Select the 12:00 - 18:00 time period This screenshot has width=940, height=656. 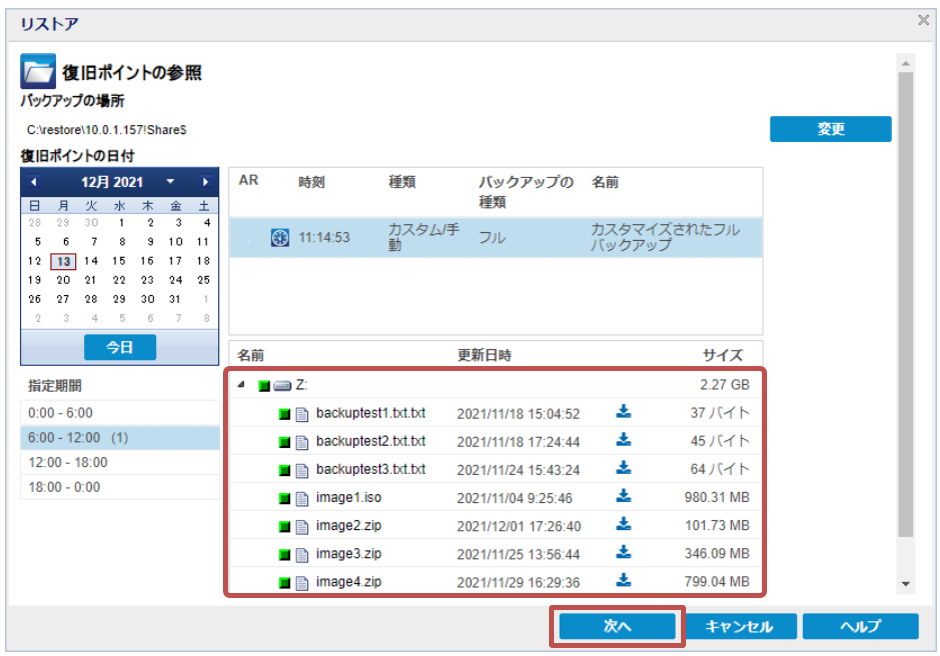pyautogui.click(x=120, y=462)
